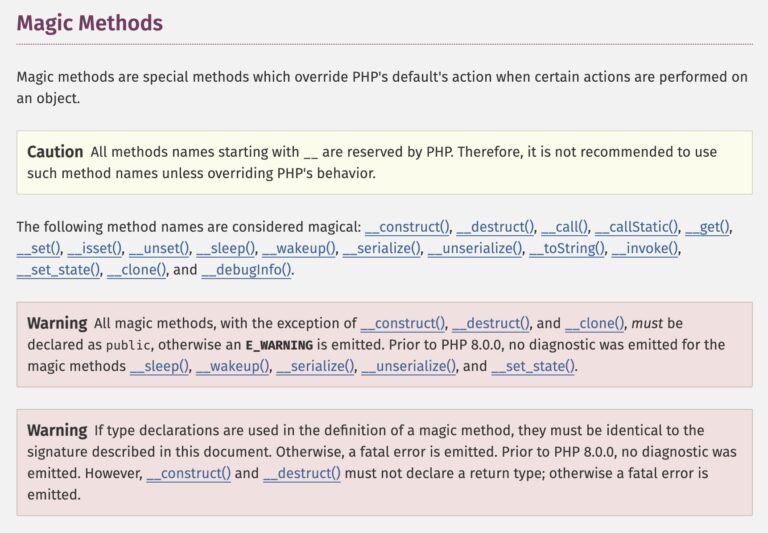The image size is (768, 533).
Task: Open the __toString() method link
Action: [566, 248]
